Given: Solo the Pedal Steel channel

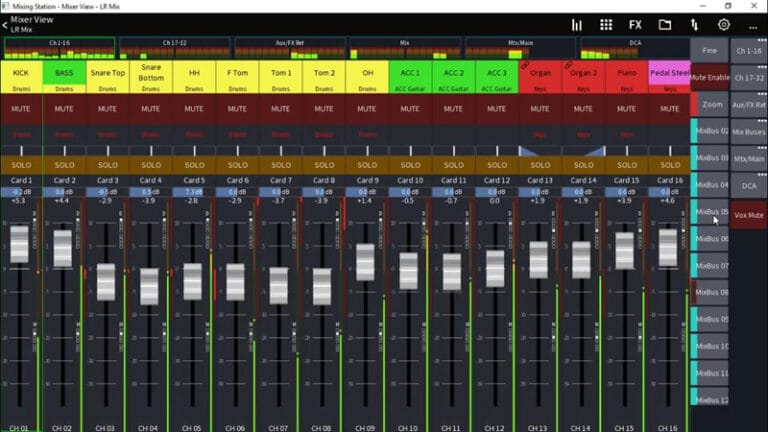Looking at the screenshot, I should [x=670, y=165].
